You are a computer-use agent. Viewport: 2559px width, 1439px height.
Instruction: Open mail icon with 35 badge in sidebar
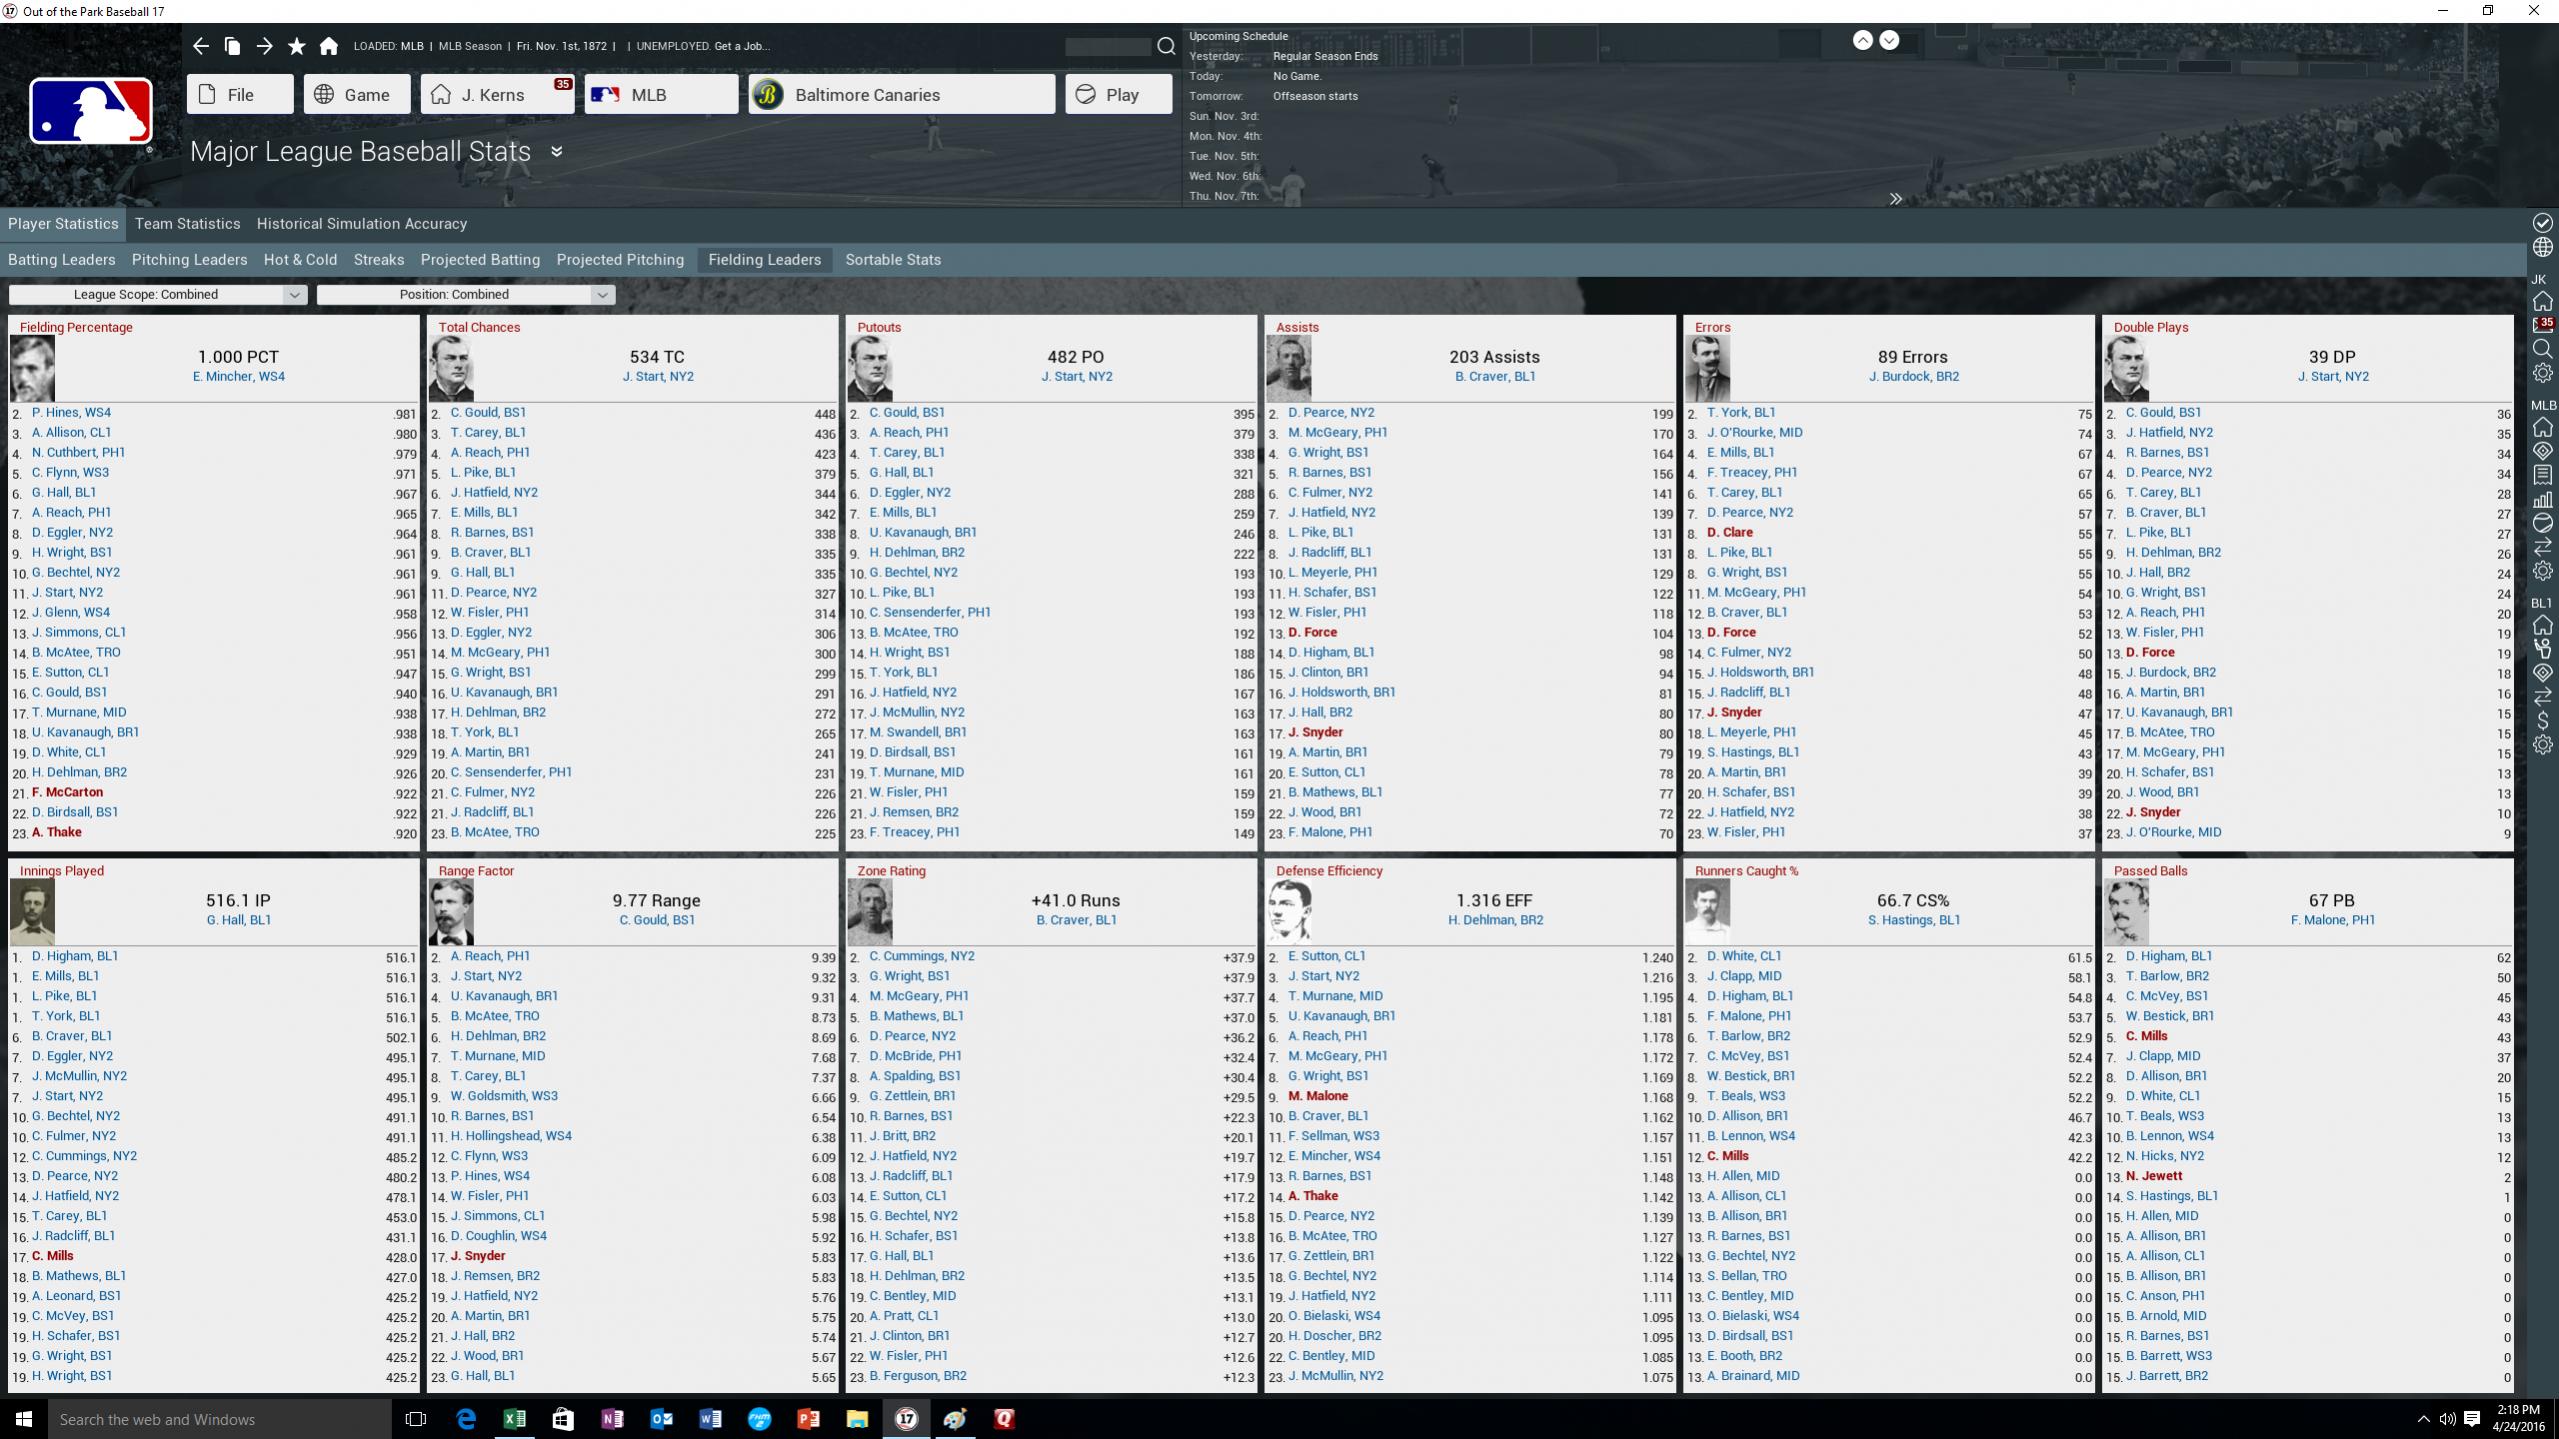(x=2542, y=325)
